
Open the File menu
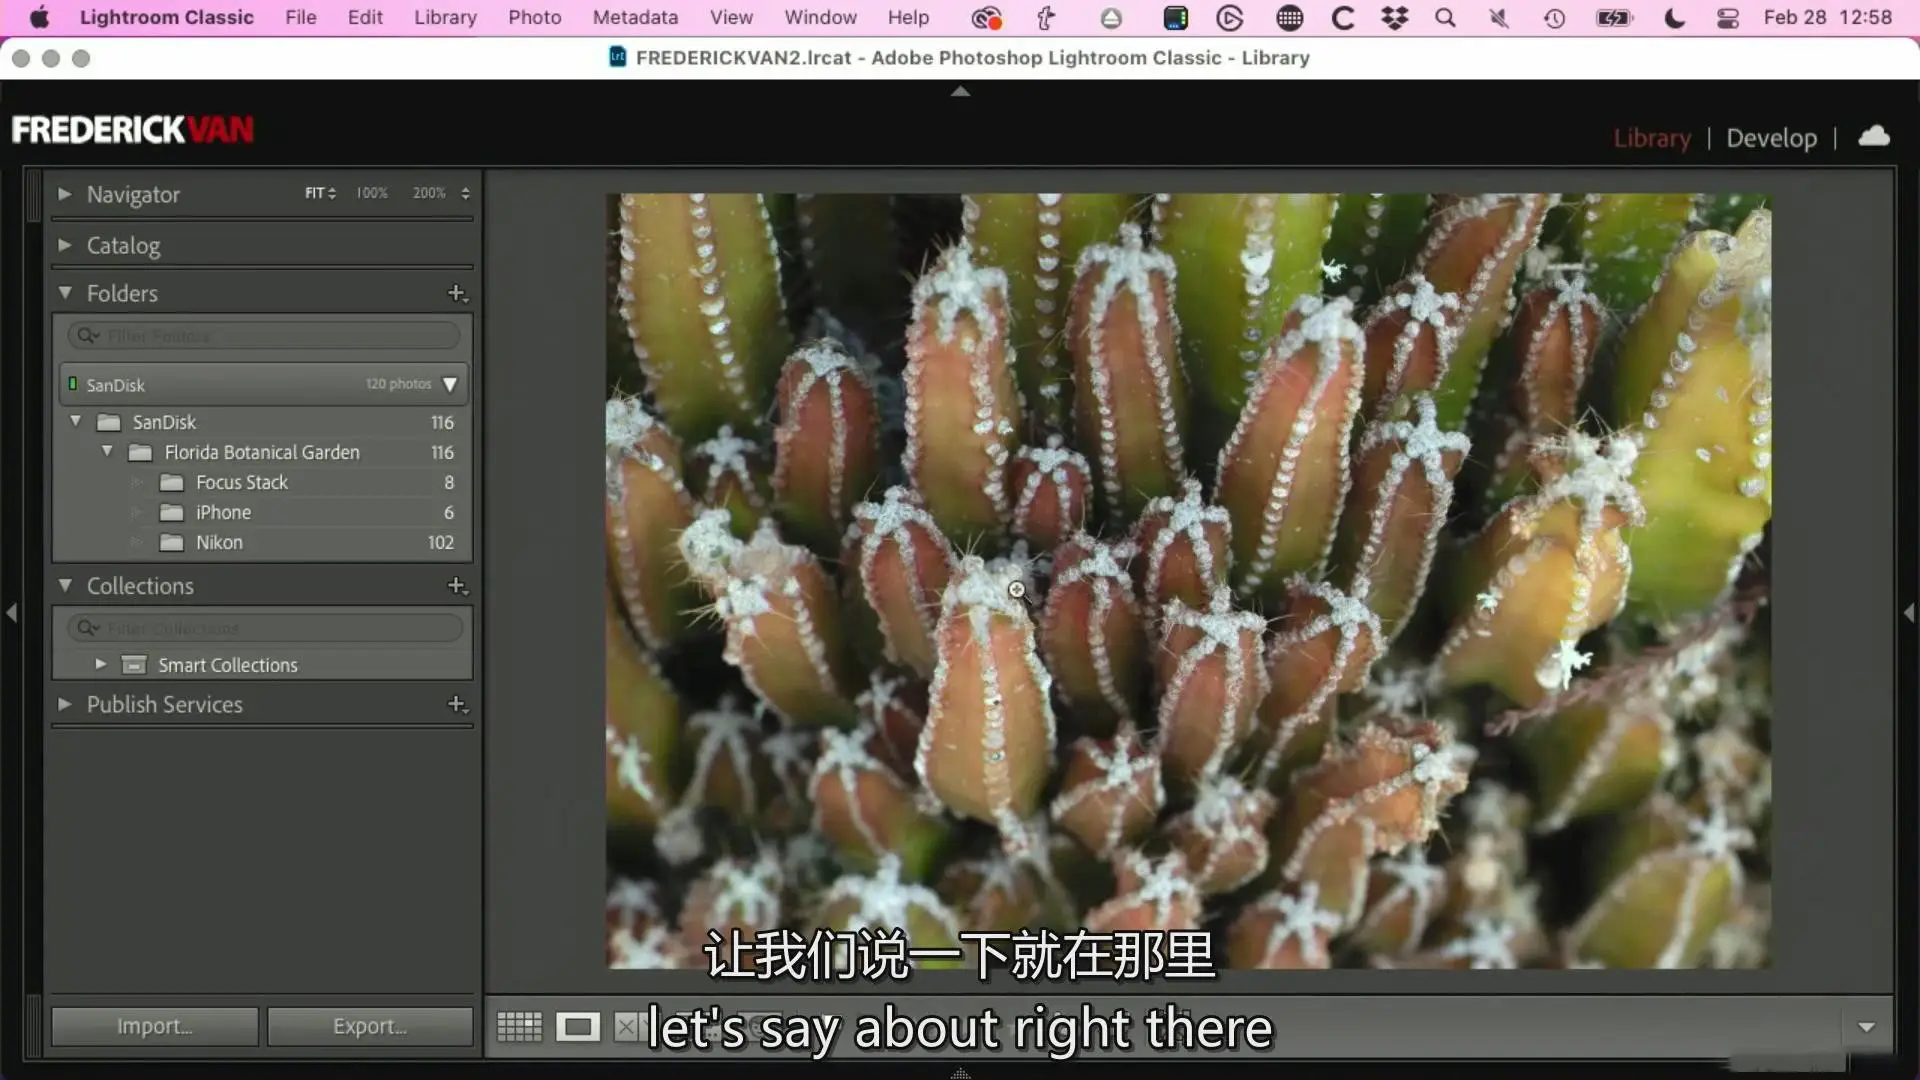point(300,17)
